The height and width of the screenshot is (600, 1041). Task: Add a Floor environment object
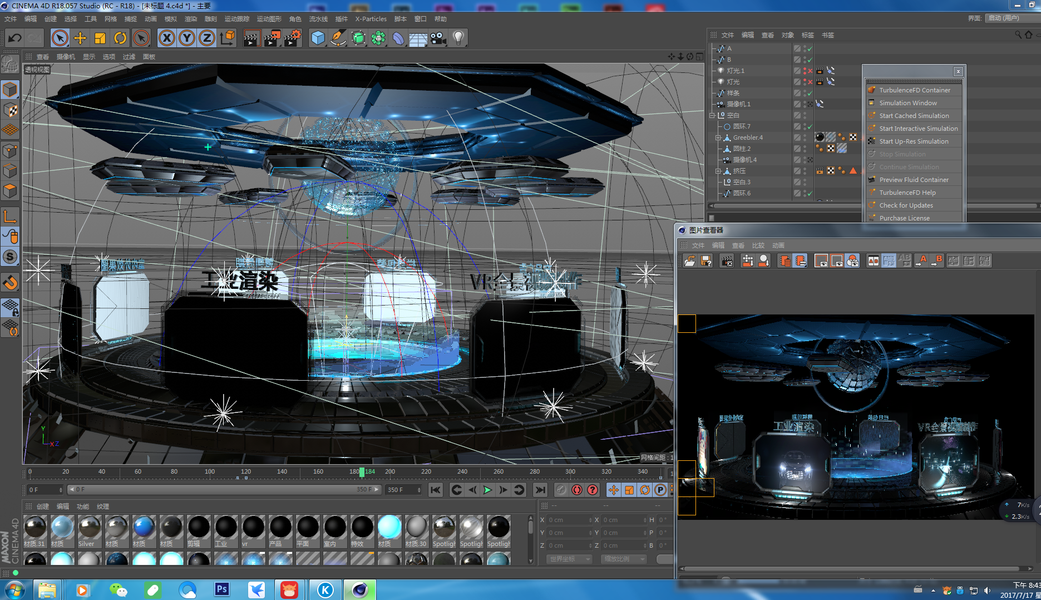click(418, 38)
